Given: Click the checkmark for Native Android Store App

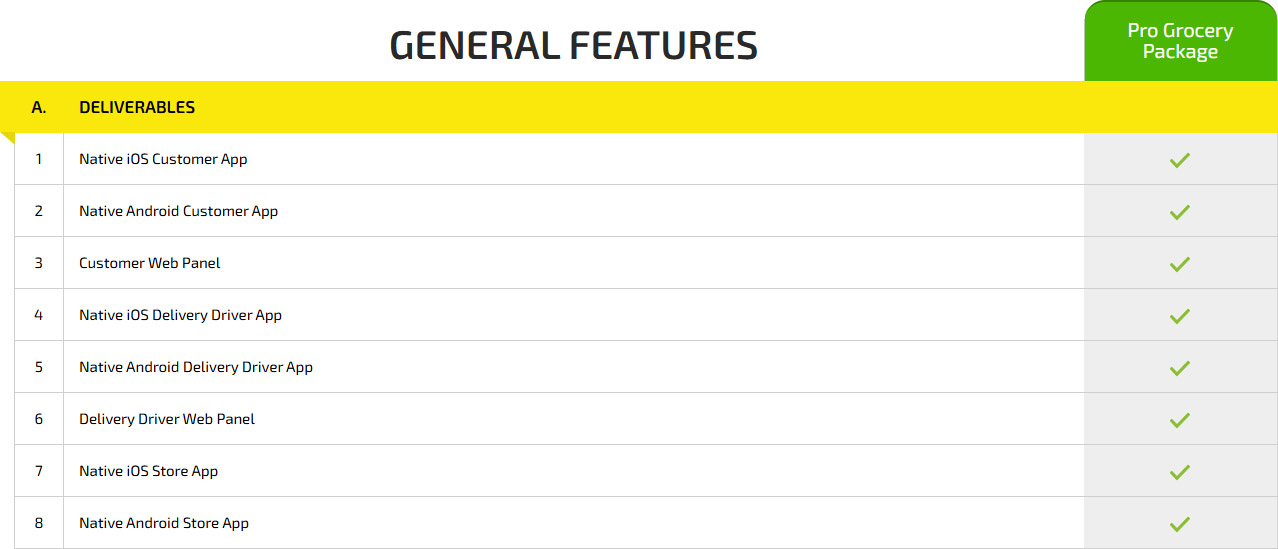Looking at the screenshot, I should (1180, 524).
